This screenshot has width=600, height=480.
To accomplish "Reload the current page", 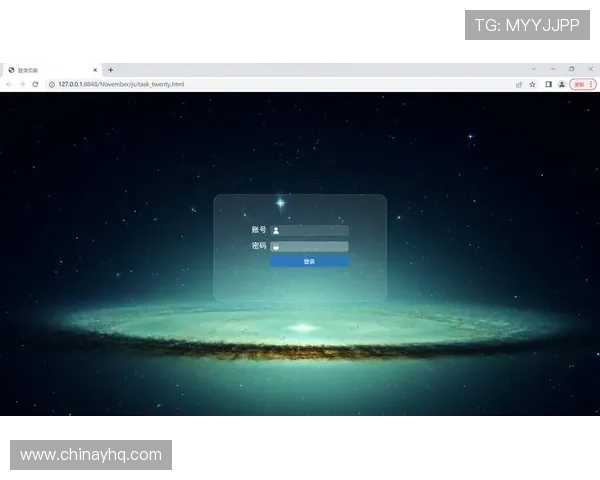I will 35,84.
